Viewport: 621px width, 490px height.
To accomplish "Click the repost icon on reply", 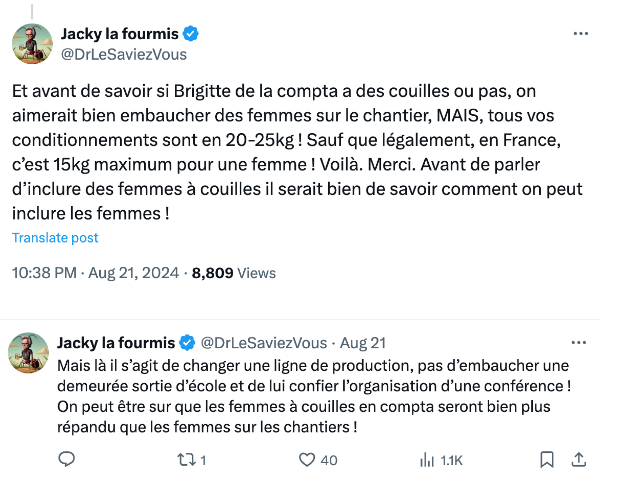I will tap(186, 460).
